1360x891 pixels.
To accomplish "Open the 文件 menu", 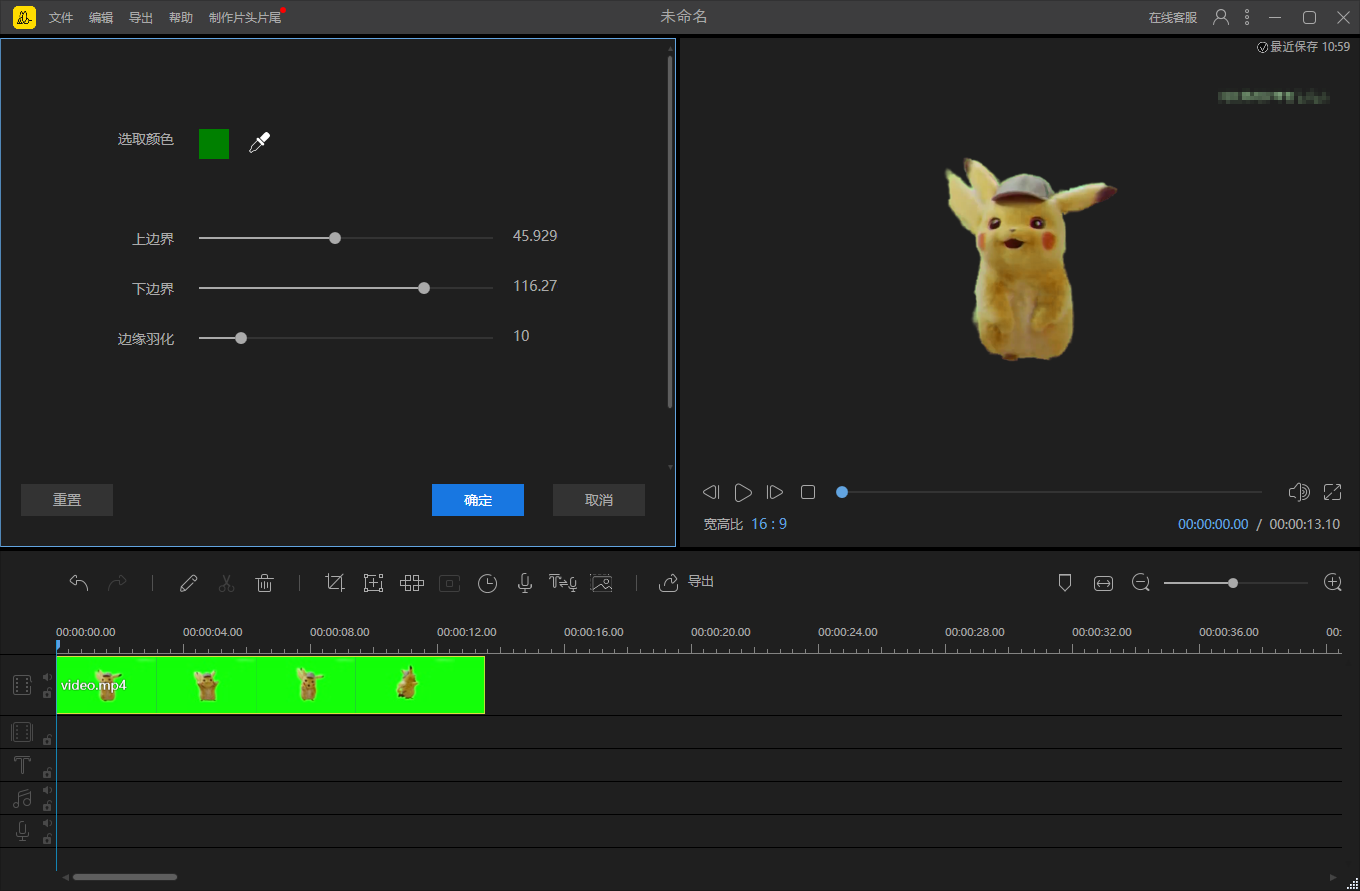I will 61,18.
